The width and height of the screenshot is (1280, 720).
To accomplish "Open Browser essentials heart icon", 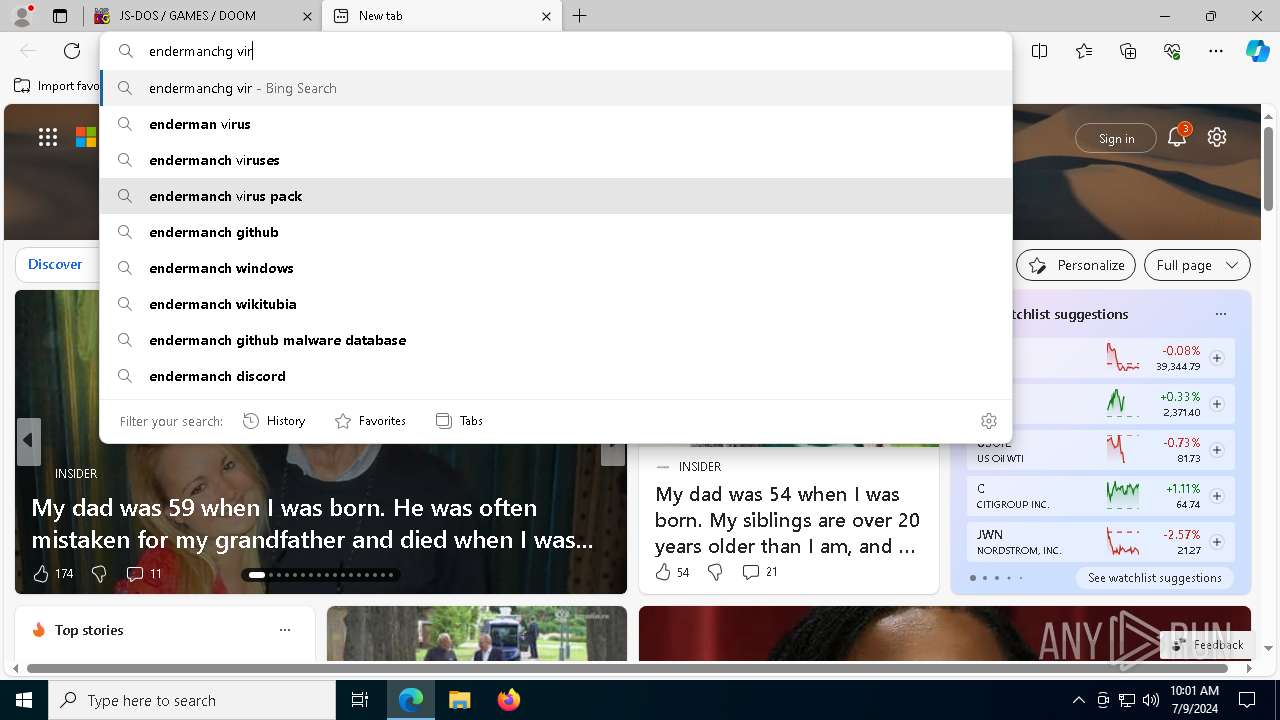I will point(1172,51).
